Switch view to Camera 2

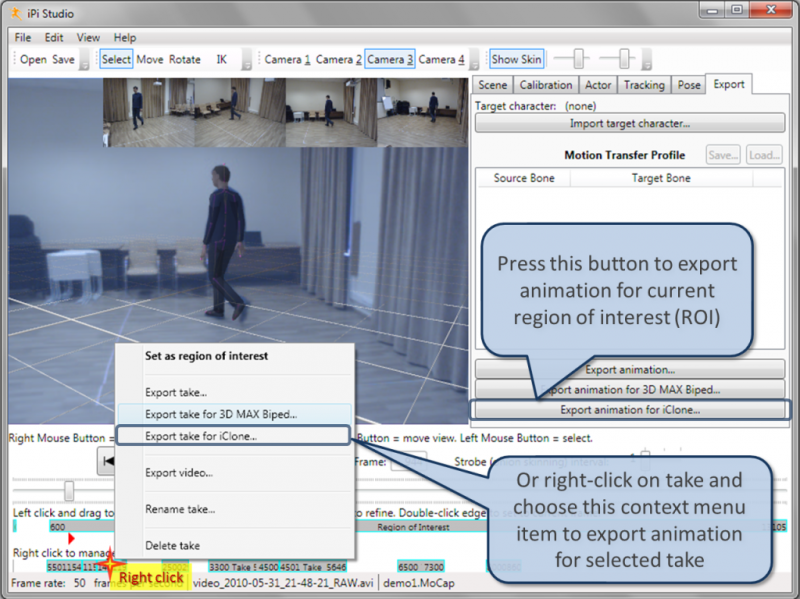point(339,59)
